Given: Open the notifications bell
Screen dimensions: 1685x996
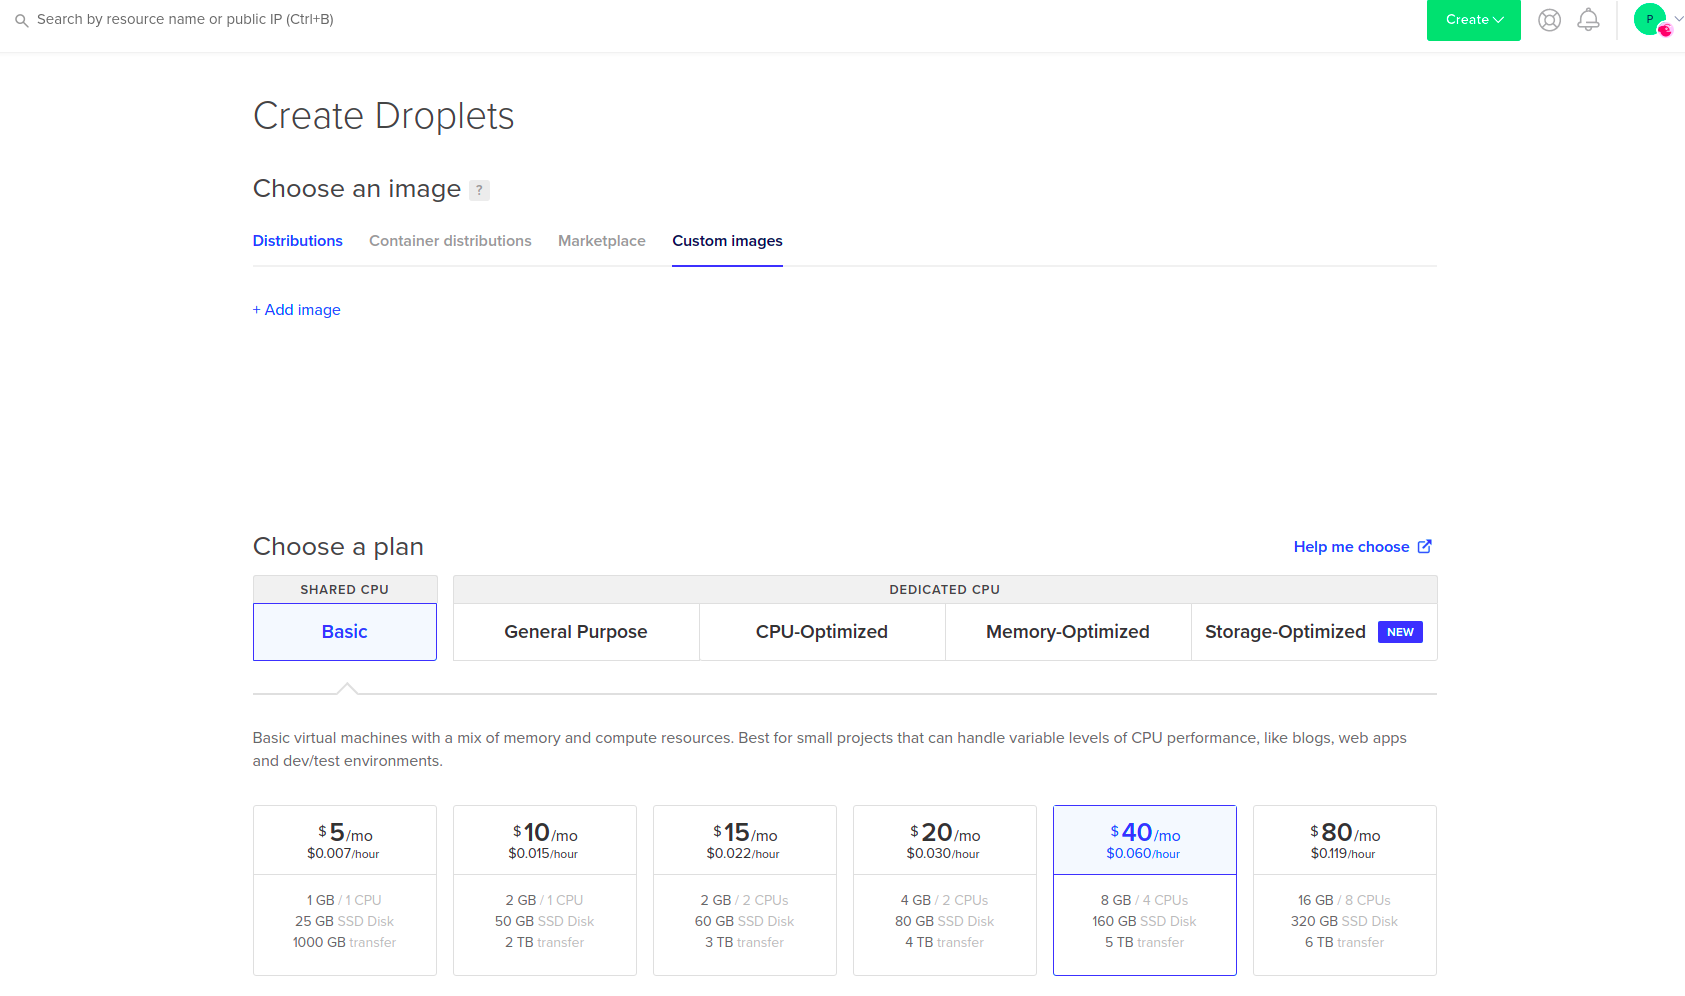Looking at the screenshot, I should coord(1588,20).
